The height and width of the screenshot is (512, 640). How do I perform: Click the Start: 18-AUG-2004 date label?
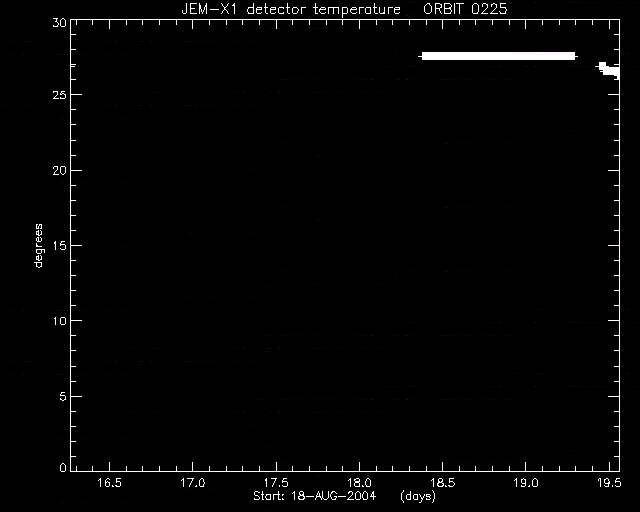(314, 496)
